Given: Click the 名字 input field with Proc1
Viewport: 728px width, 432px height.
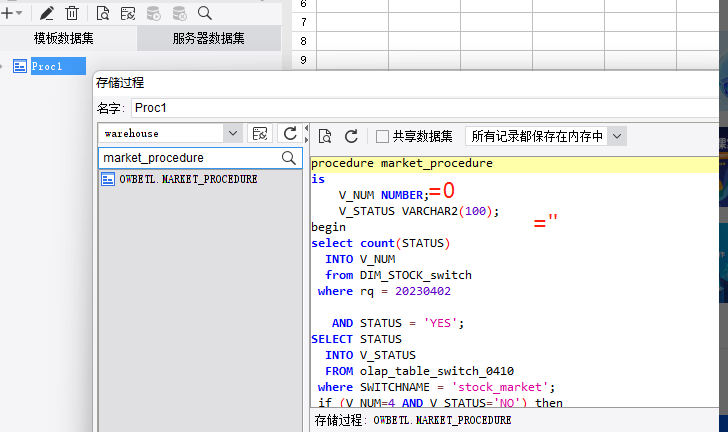Looking at the screenshot, I should tap(425, 108).
